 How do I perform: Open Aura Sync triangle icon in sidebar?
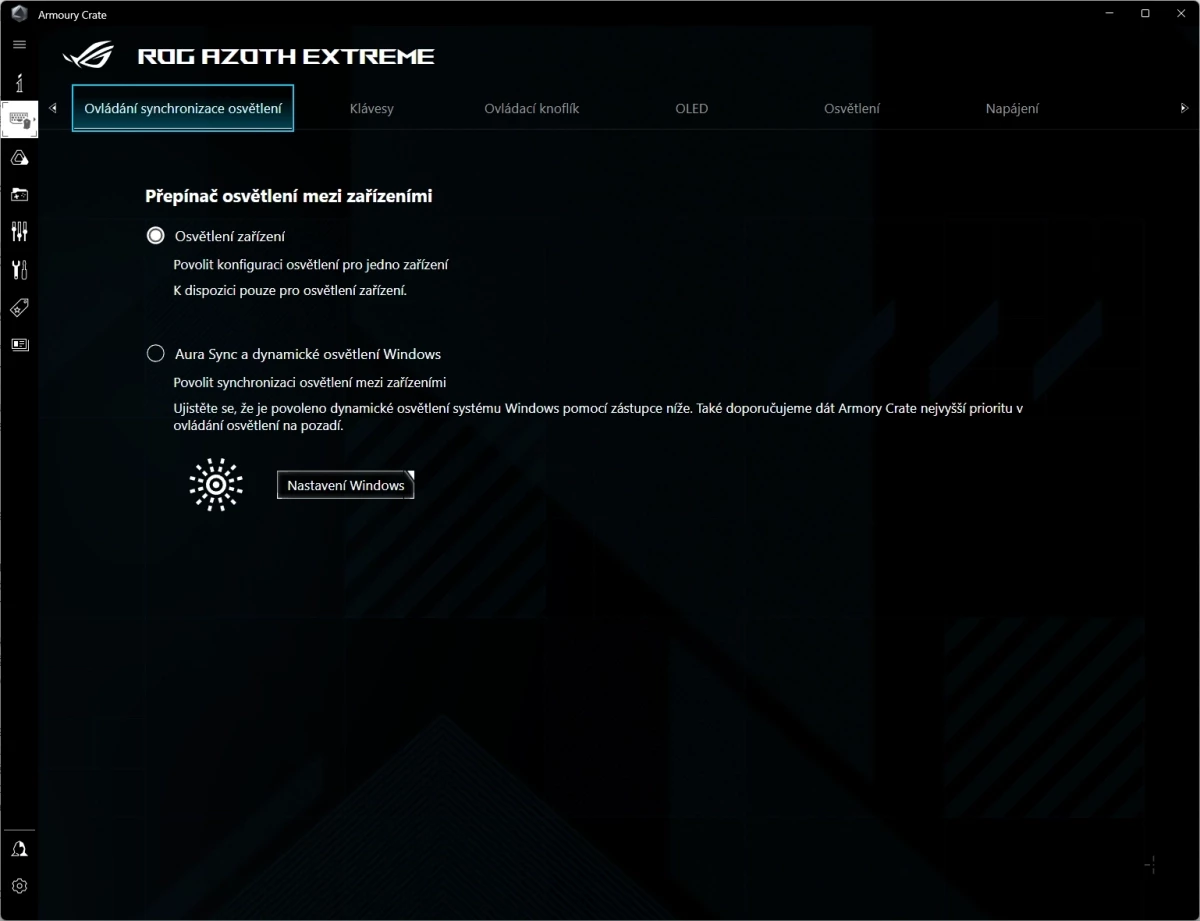coord(19,158)
